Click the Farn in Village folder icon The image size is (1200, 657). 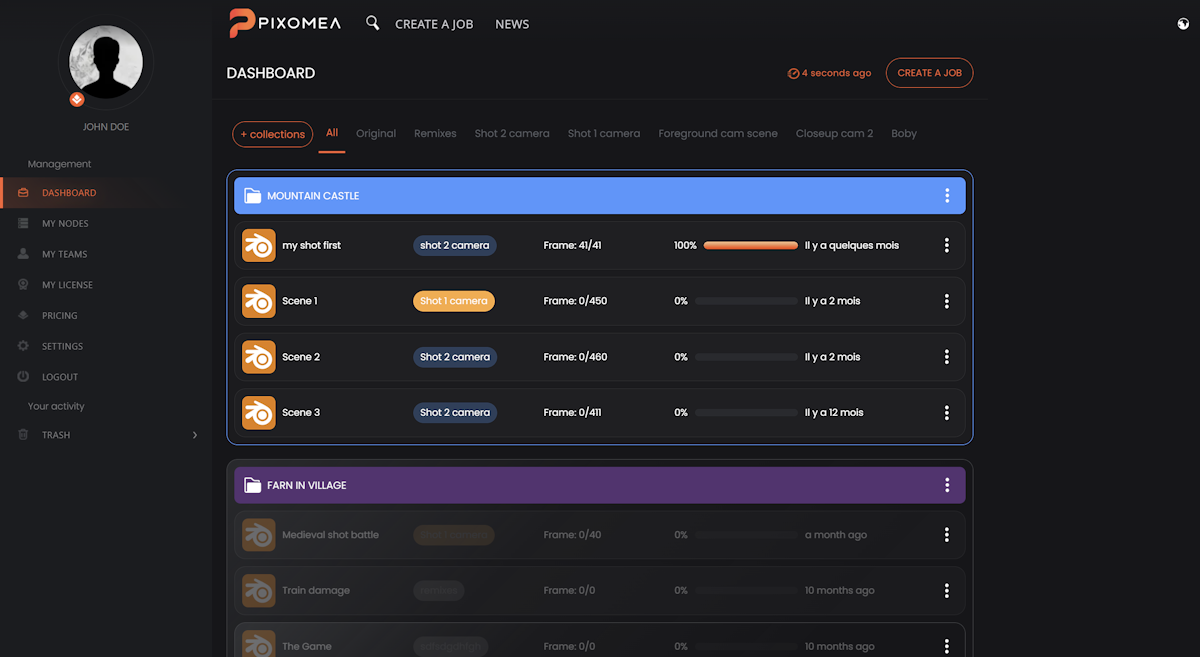[x=252, y=485]
